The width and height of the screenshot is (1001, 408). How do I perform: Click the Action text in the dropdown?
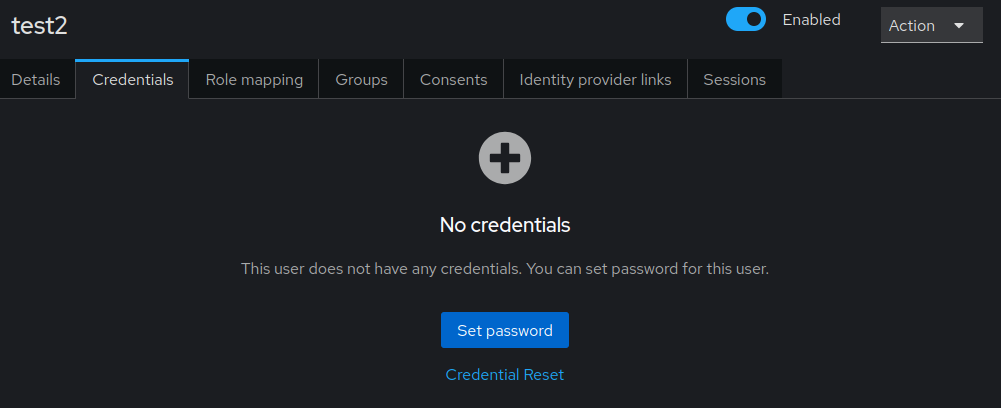[912, 26]
